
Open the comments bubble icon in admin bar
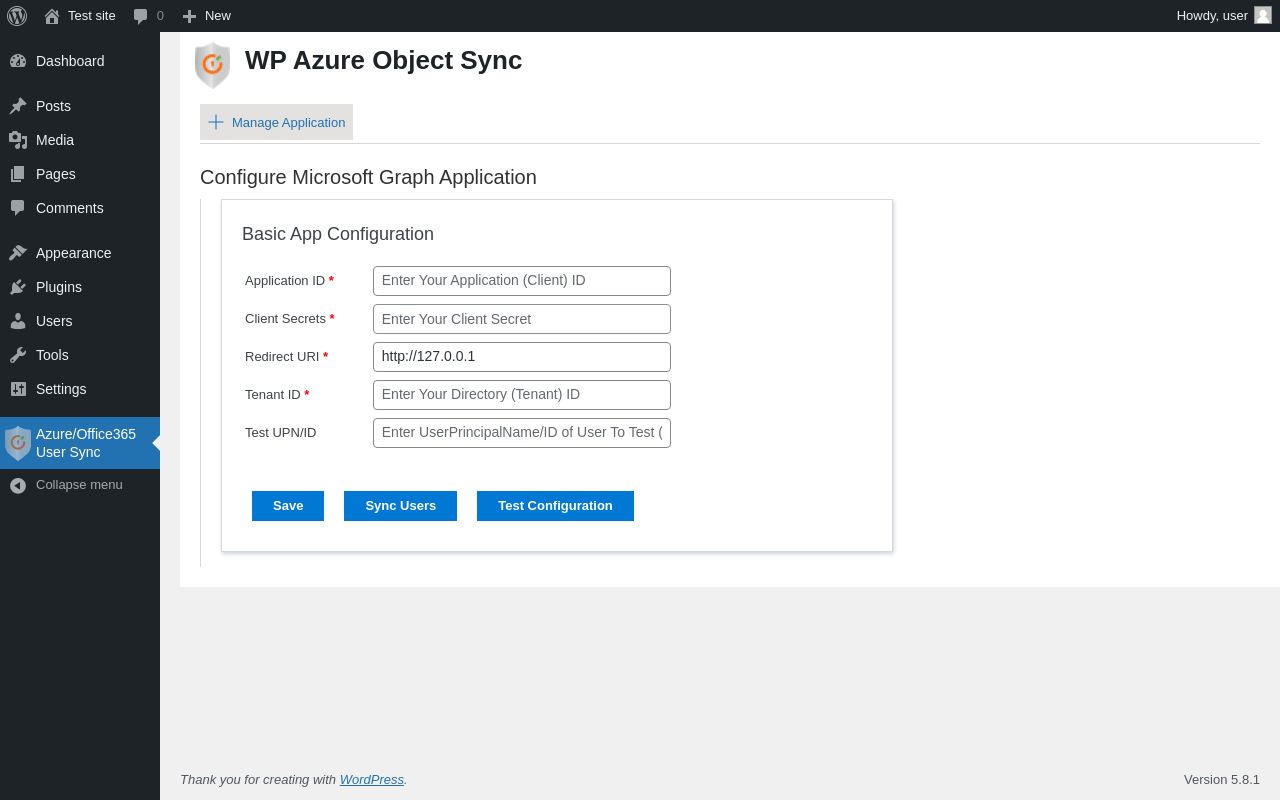(140, 16)
